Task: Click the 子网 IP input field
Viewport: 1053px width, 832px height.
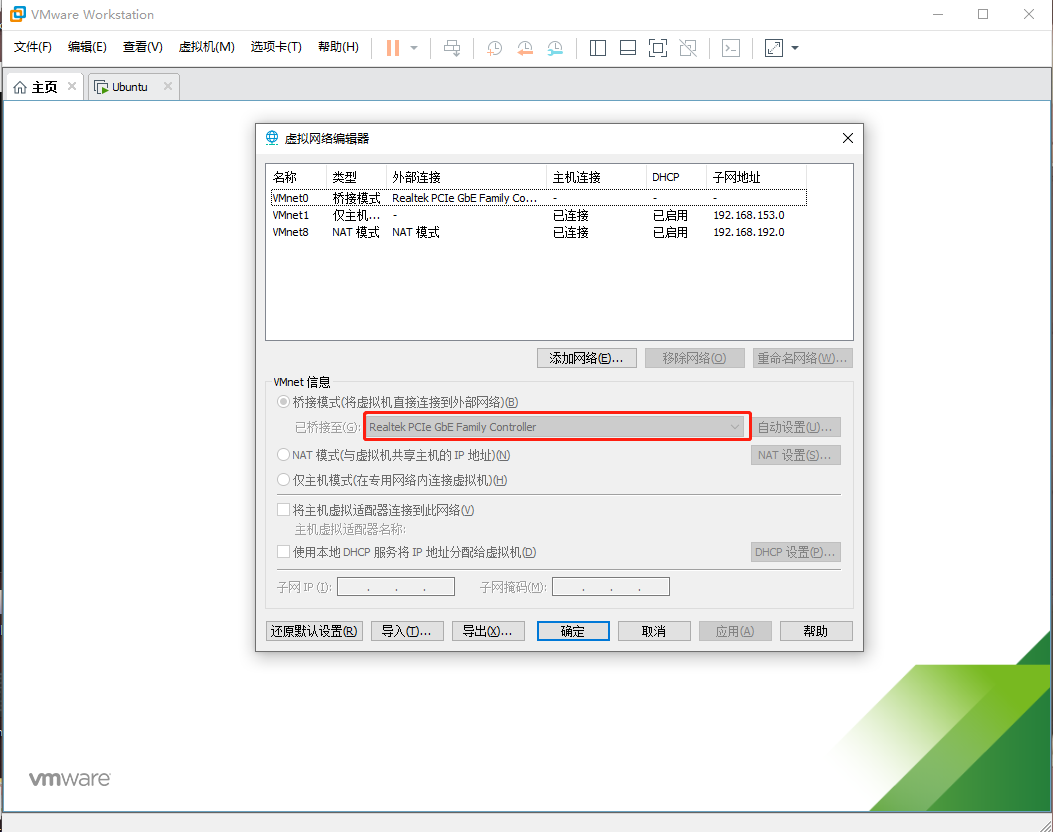Action: 396,587
